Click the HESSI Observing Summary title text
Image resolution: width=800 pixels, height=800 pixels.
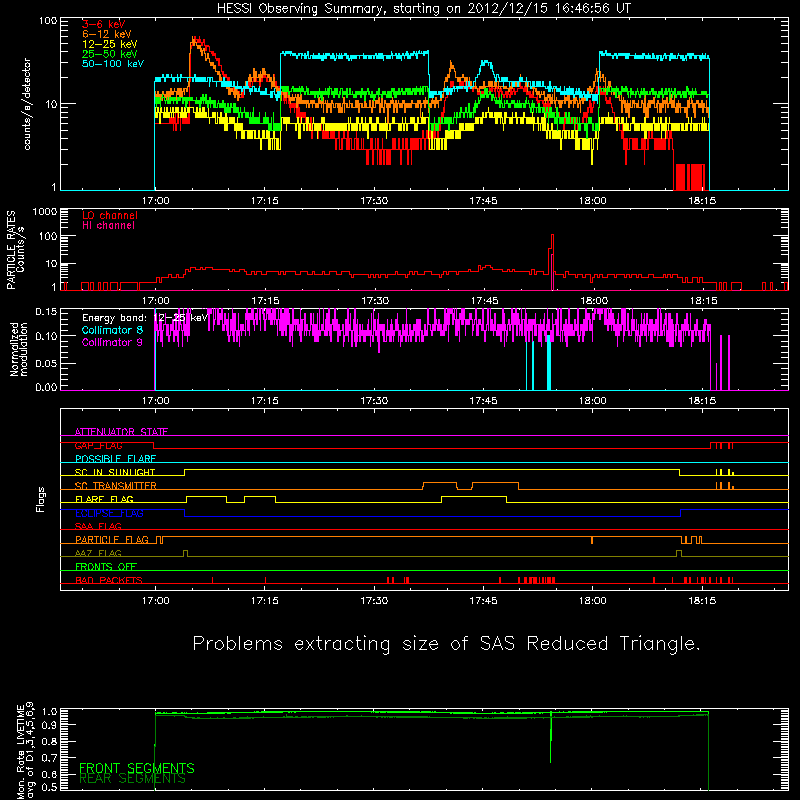pos(424,8)
